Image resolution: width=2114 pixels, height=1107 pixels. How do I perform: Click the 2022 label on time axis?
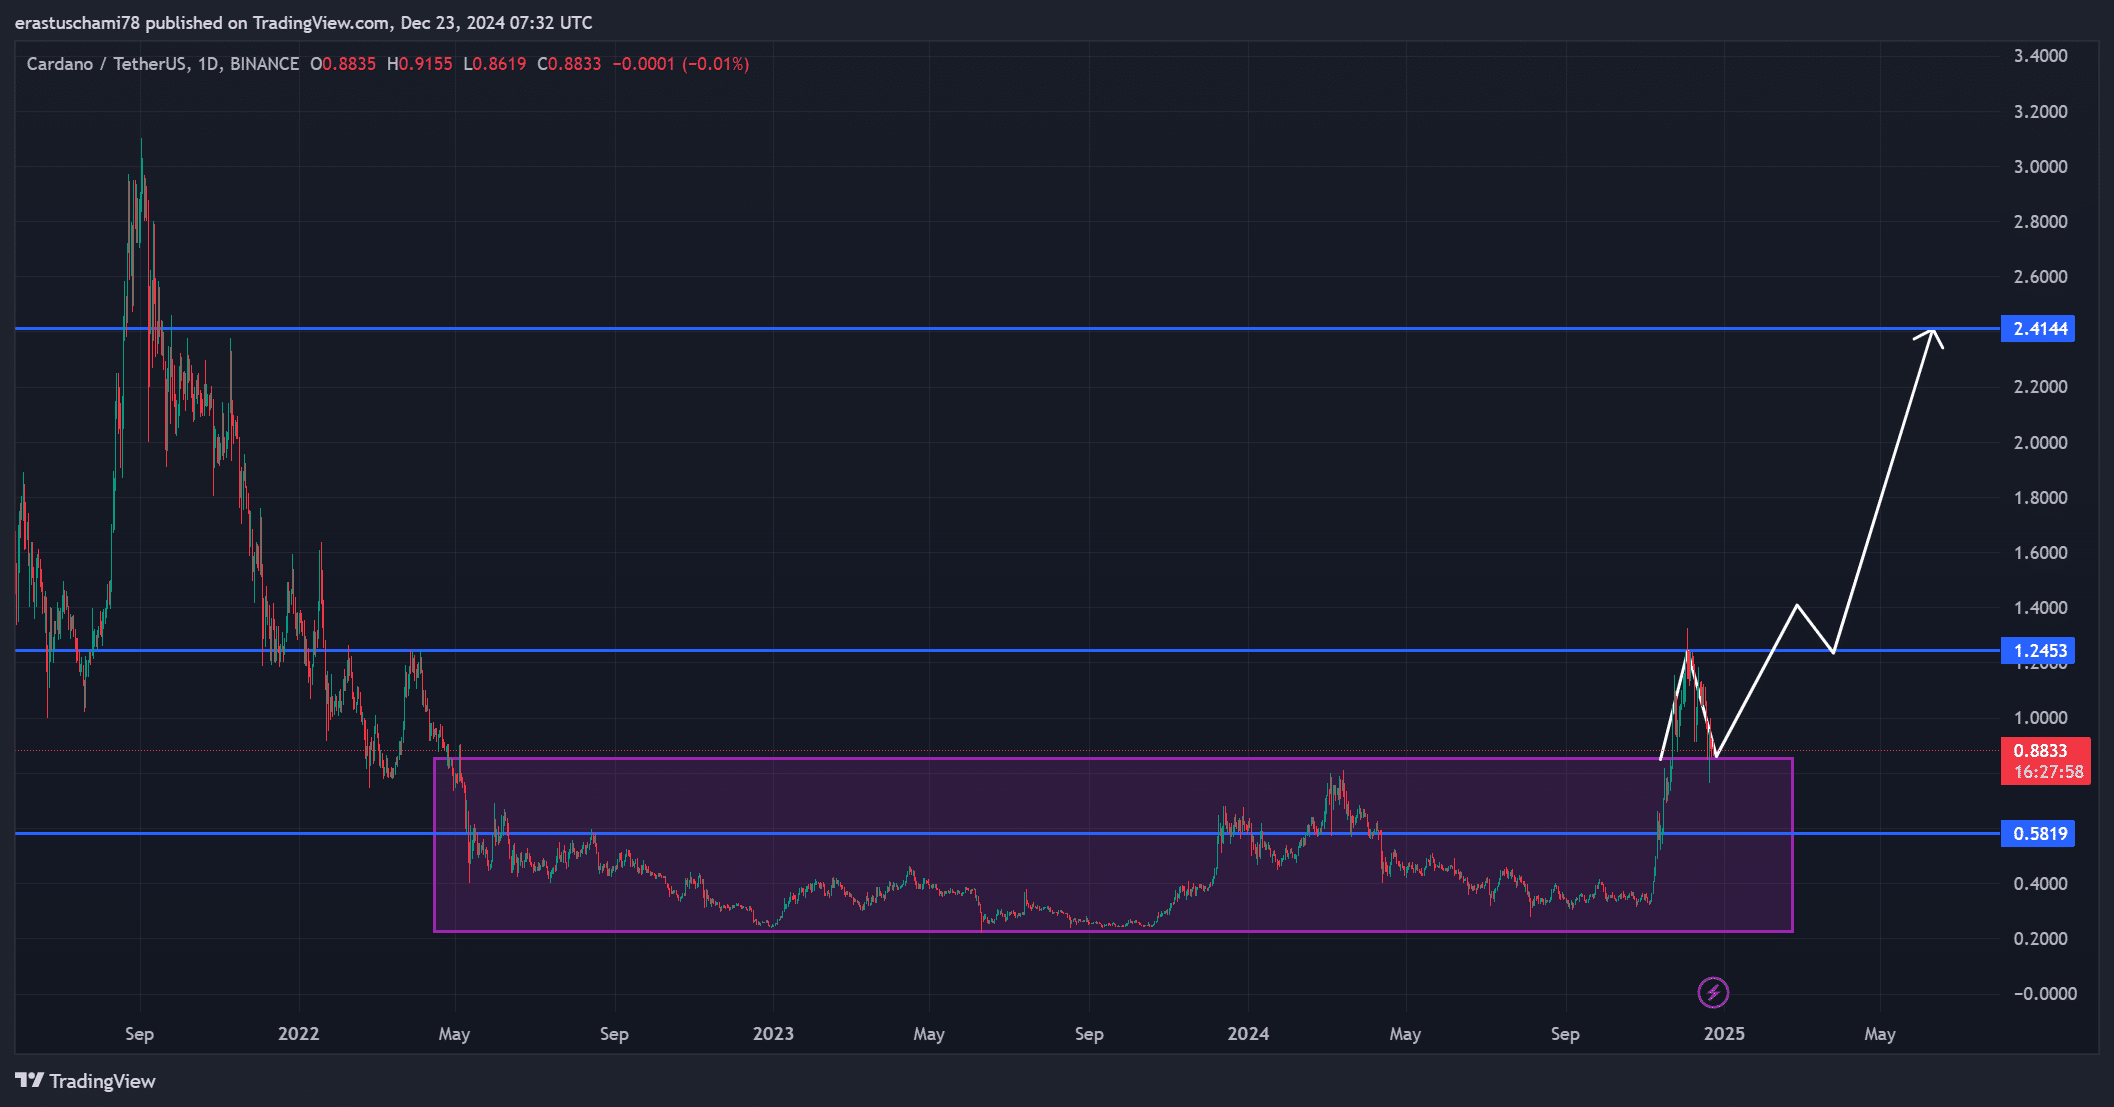[x=298, y=1034]
